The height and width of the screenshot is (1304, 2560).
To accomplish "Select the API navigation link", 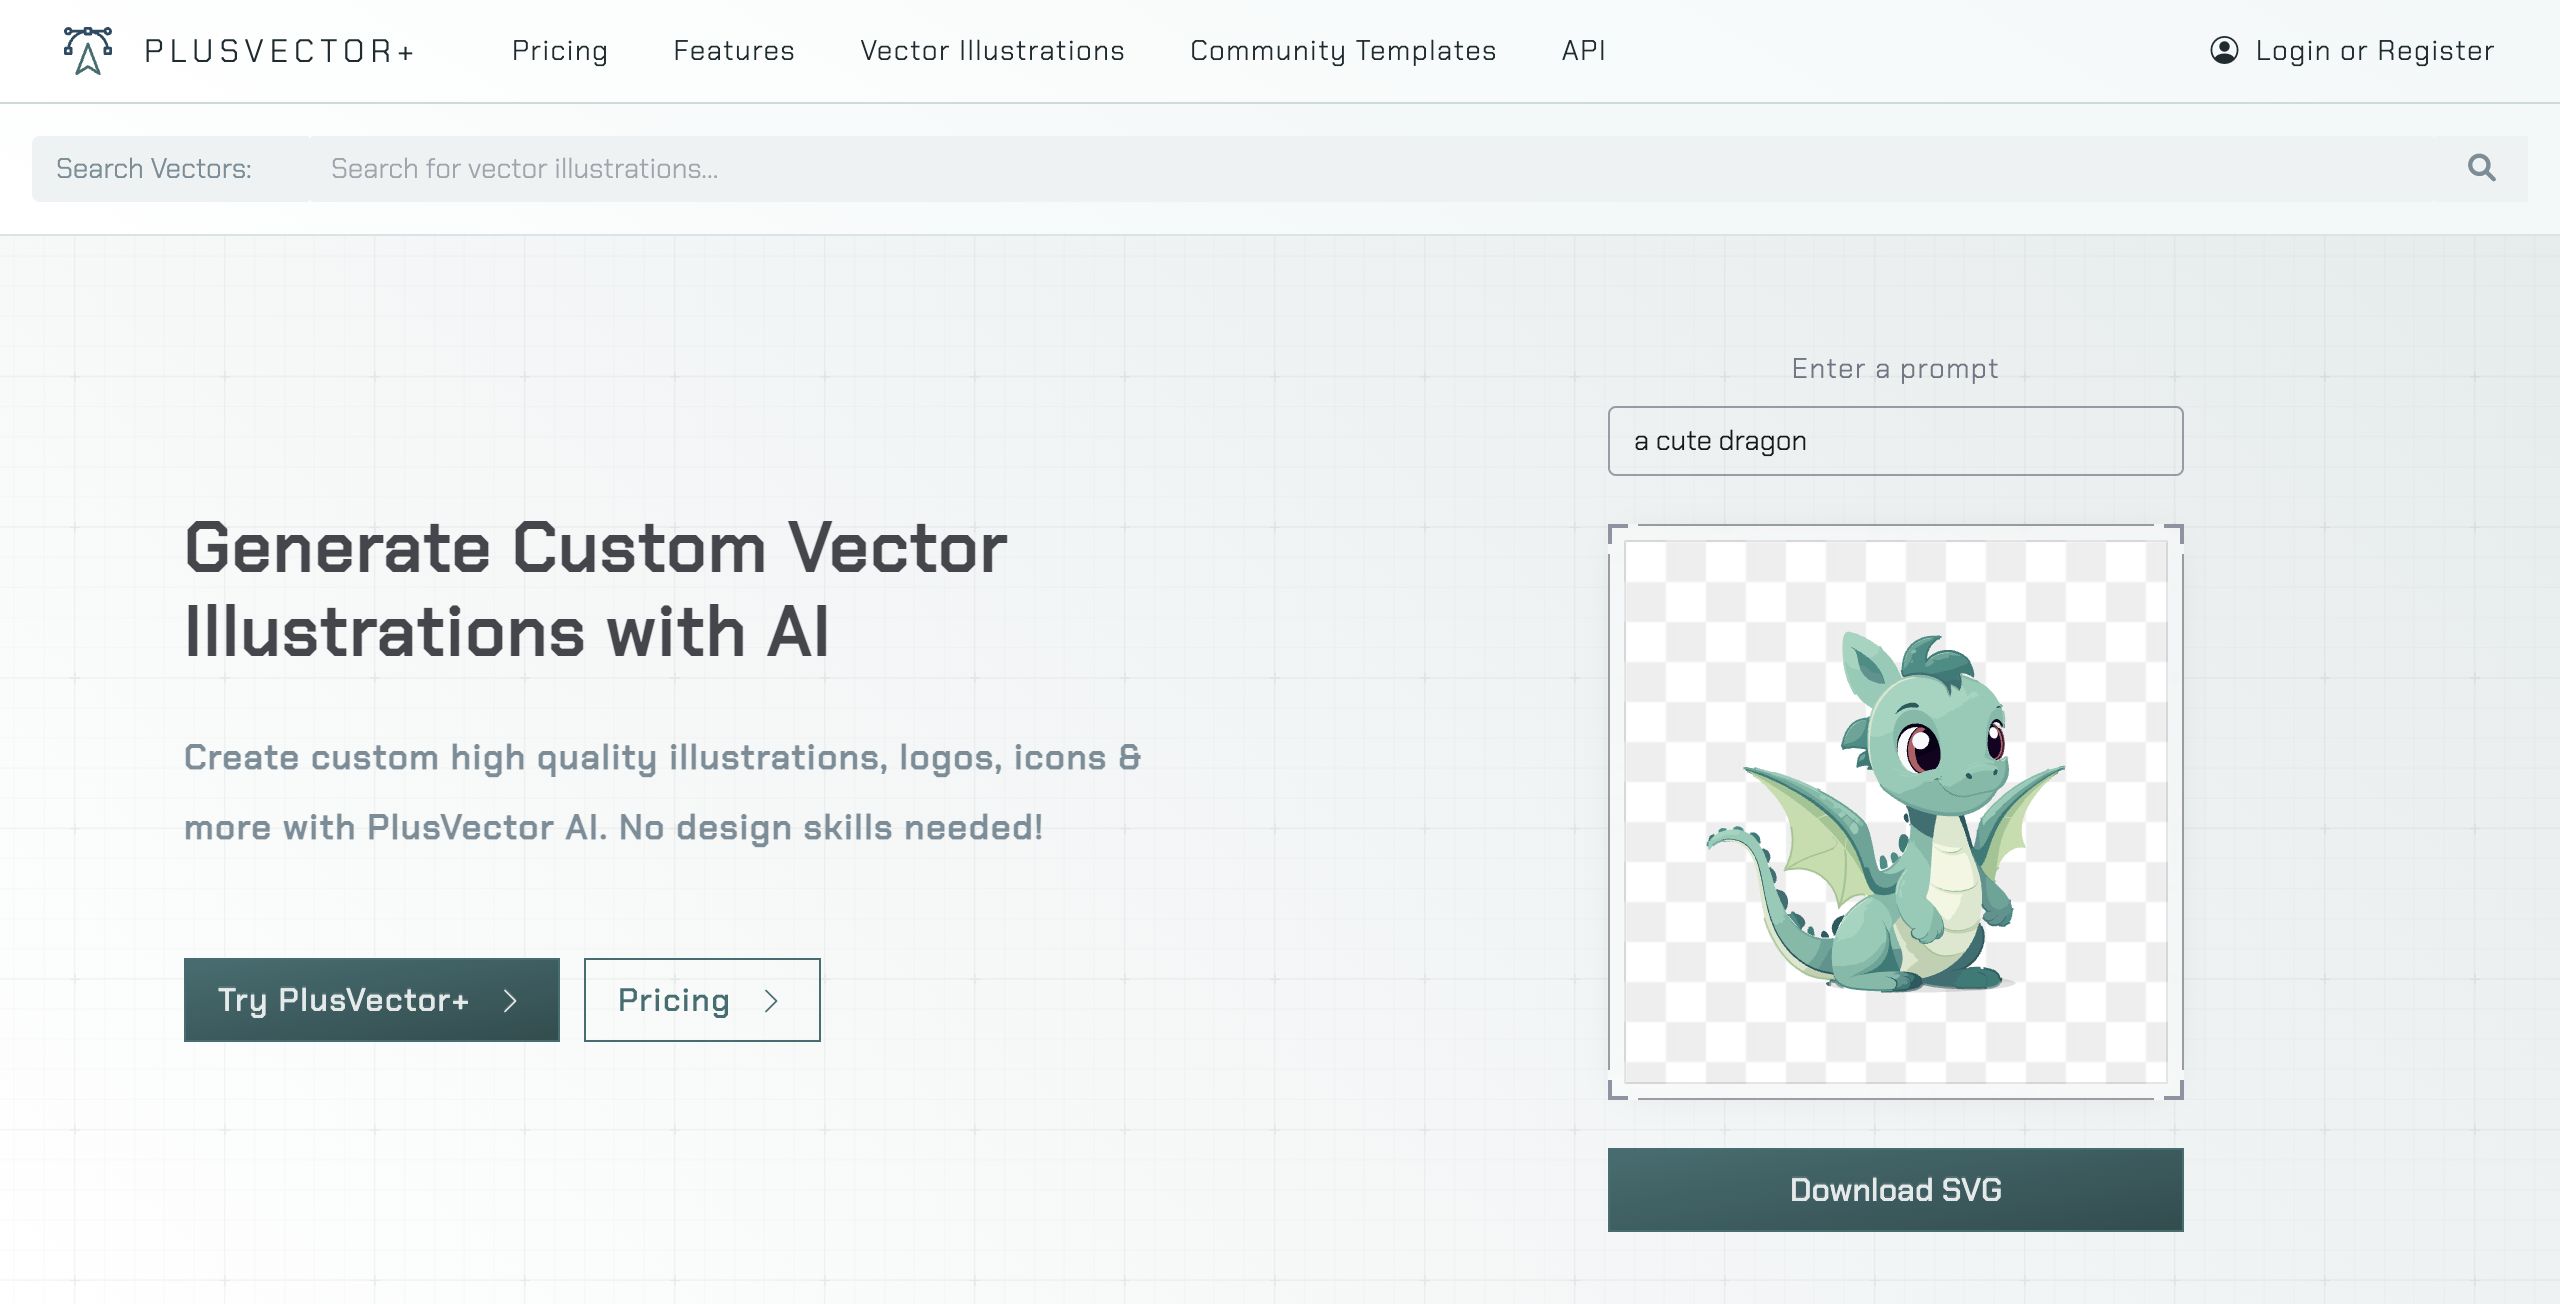I will click(x=1584, y=50).
